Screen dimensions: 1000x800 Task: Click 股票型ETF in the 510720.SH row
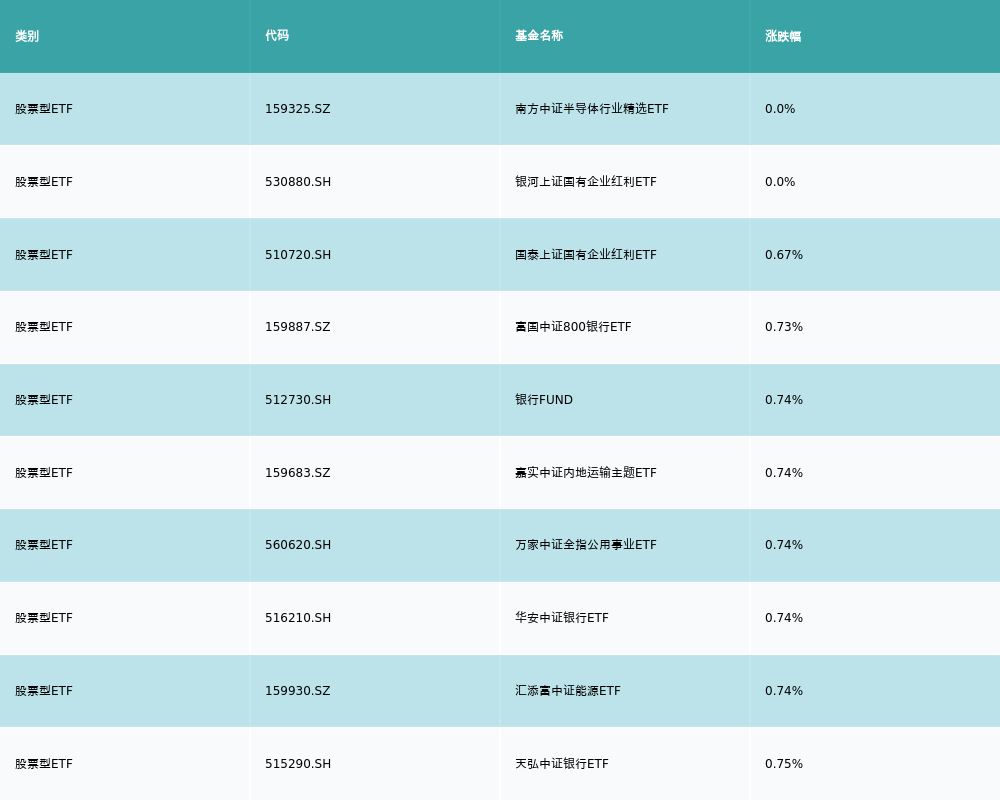coord(44,255)
